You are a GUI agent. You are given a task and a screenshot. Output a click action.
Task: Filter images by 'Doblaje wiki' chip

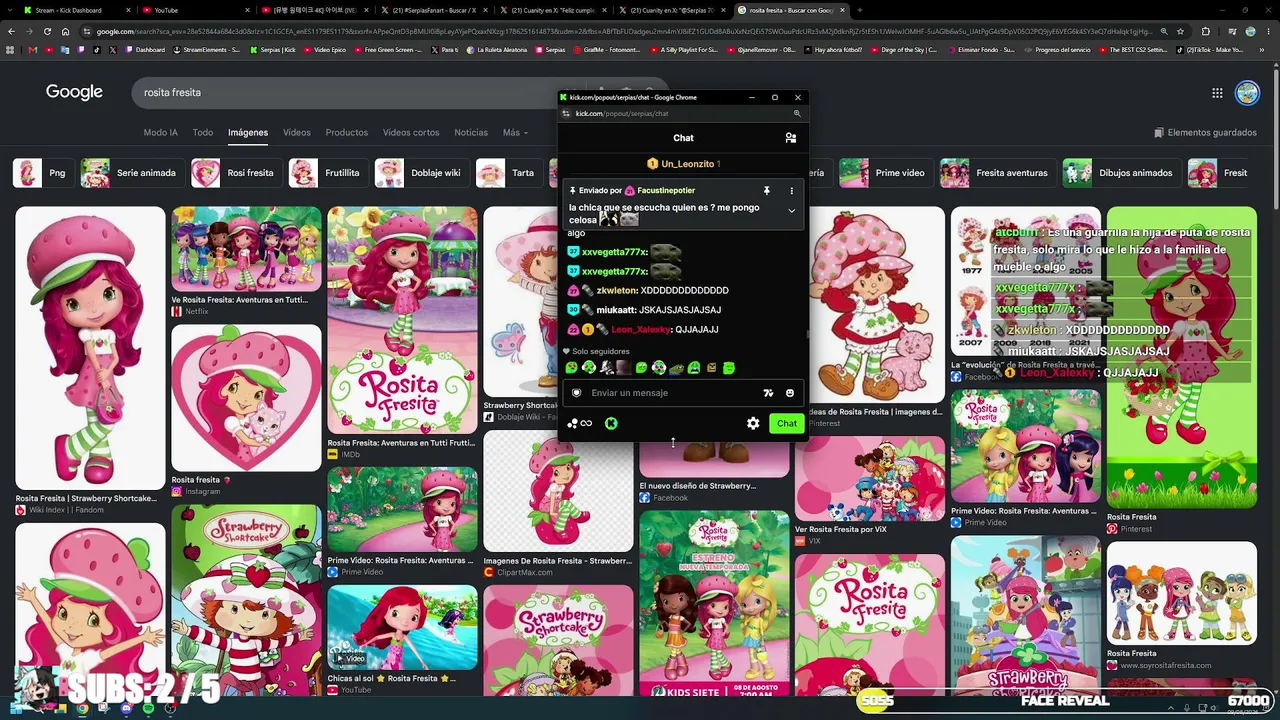pos(421,173)
